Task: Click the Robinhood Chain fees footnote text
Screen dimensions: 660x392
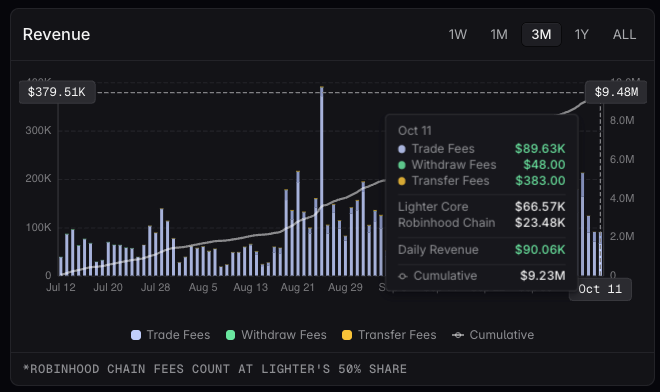Action: (x=215, y=369)
